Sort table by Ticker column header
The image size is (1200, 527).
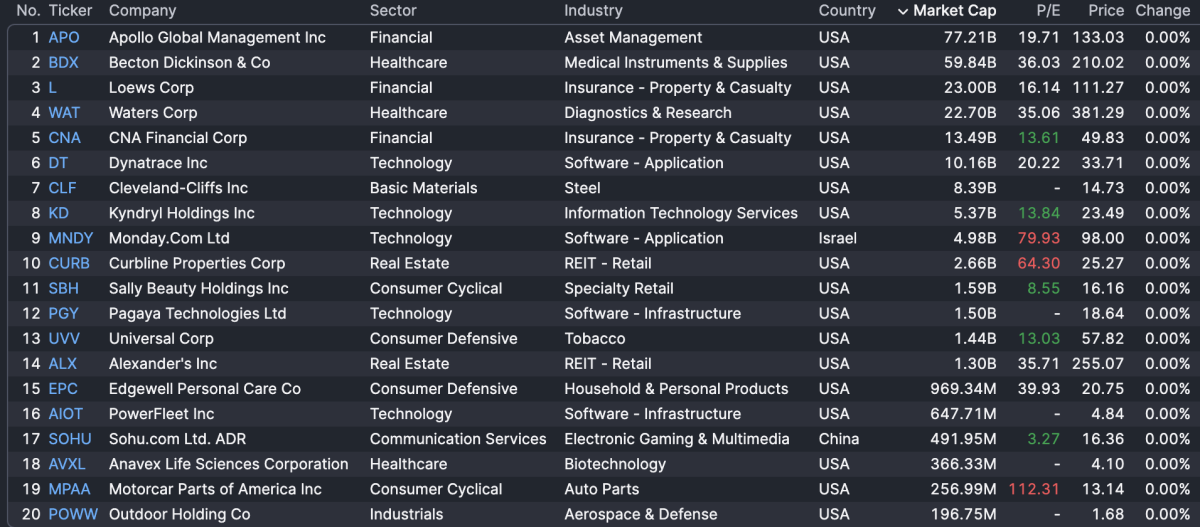click(70, 11)
